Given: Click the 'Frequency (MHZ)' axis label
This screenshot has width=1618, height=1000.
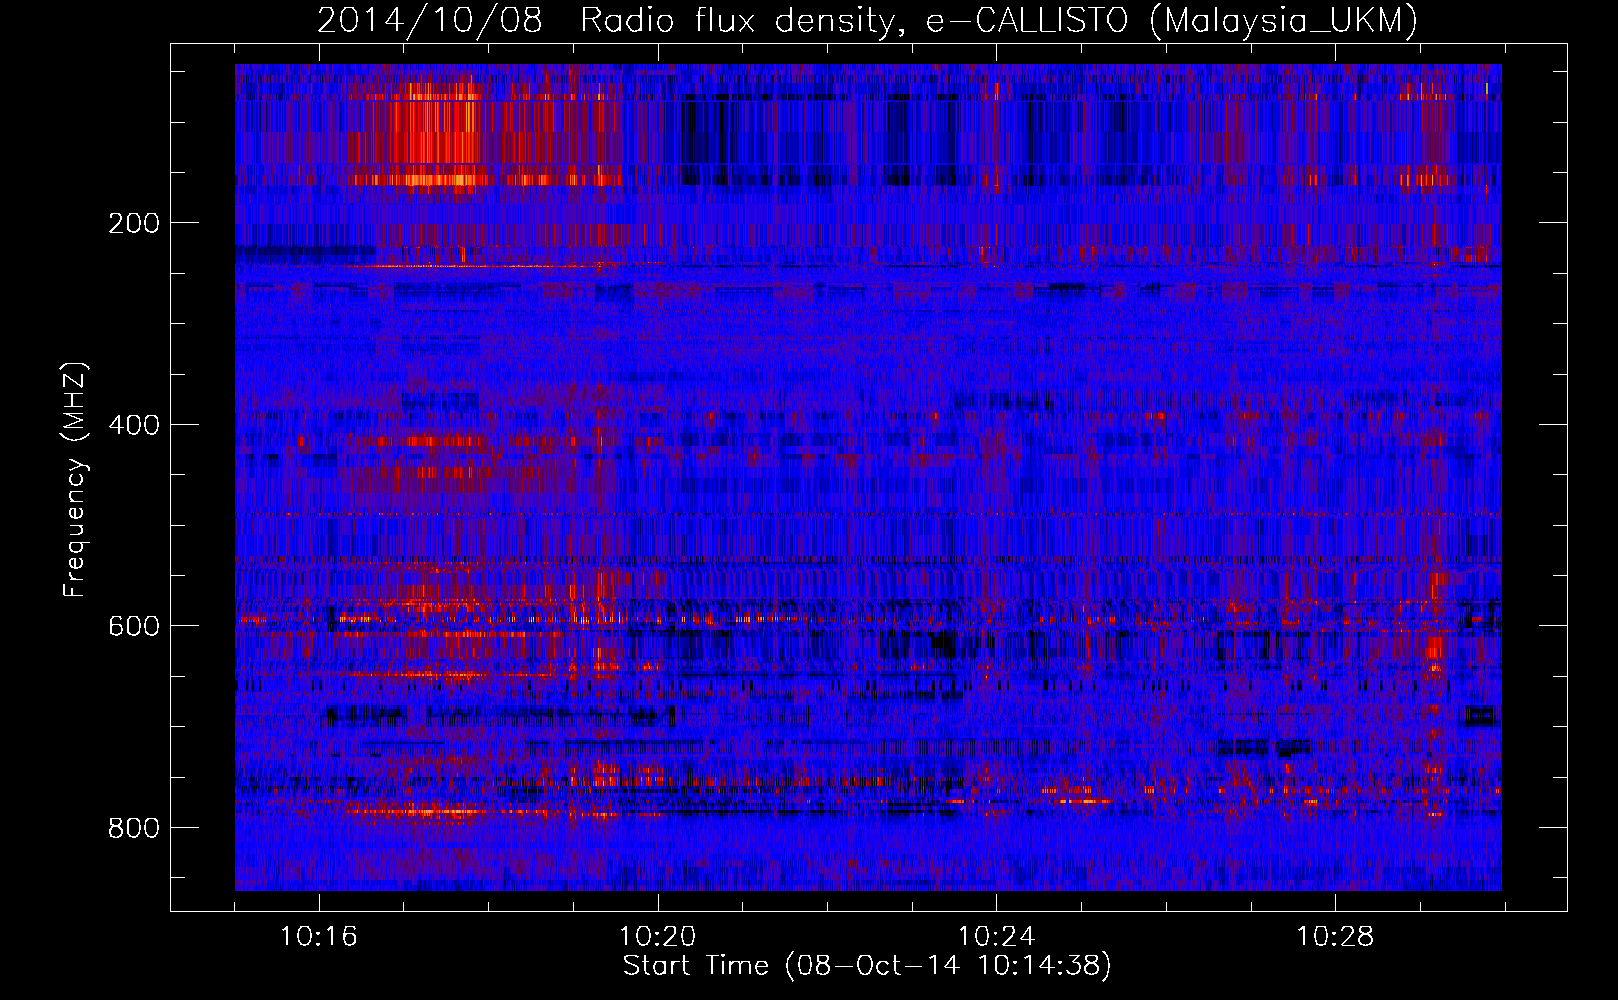Looking at the screenshot, I should coord(75,480).
